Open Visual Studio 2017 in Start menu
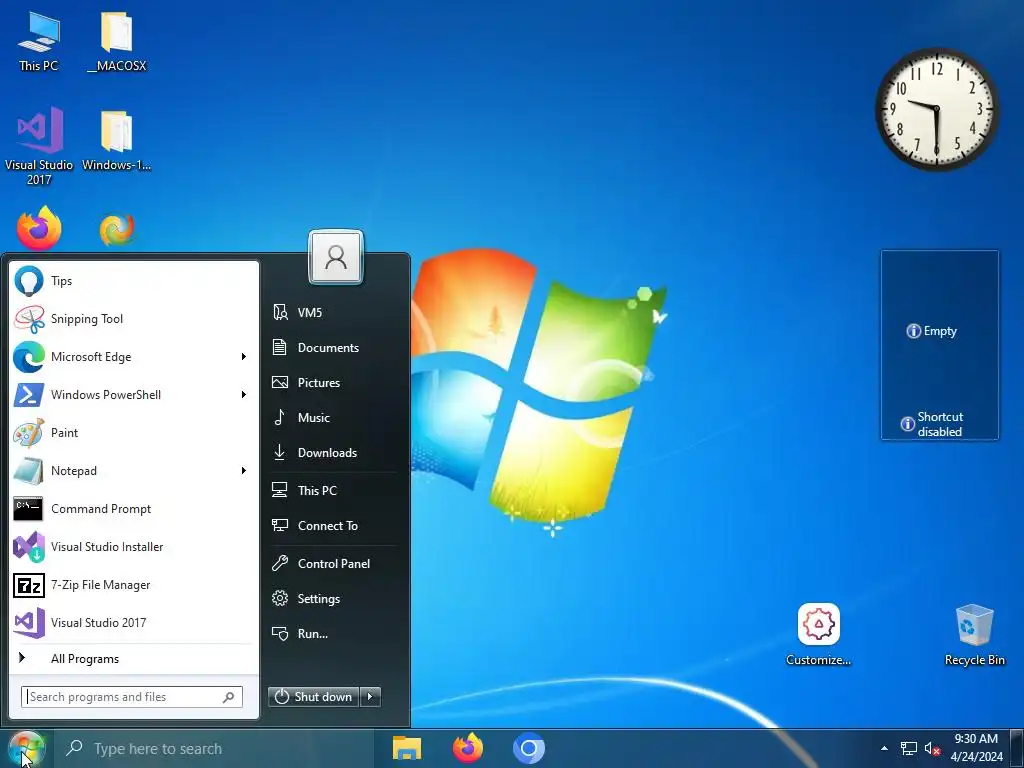The height and width of the screenshot is (768, 1024). 133,622
